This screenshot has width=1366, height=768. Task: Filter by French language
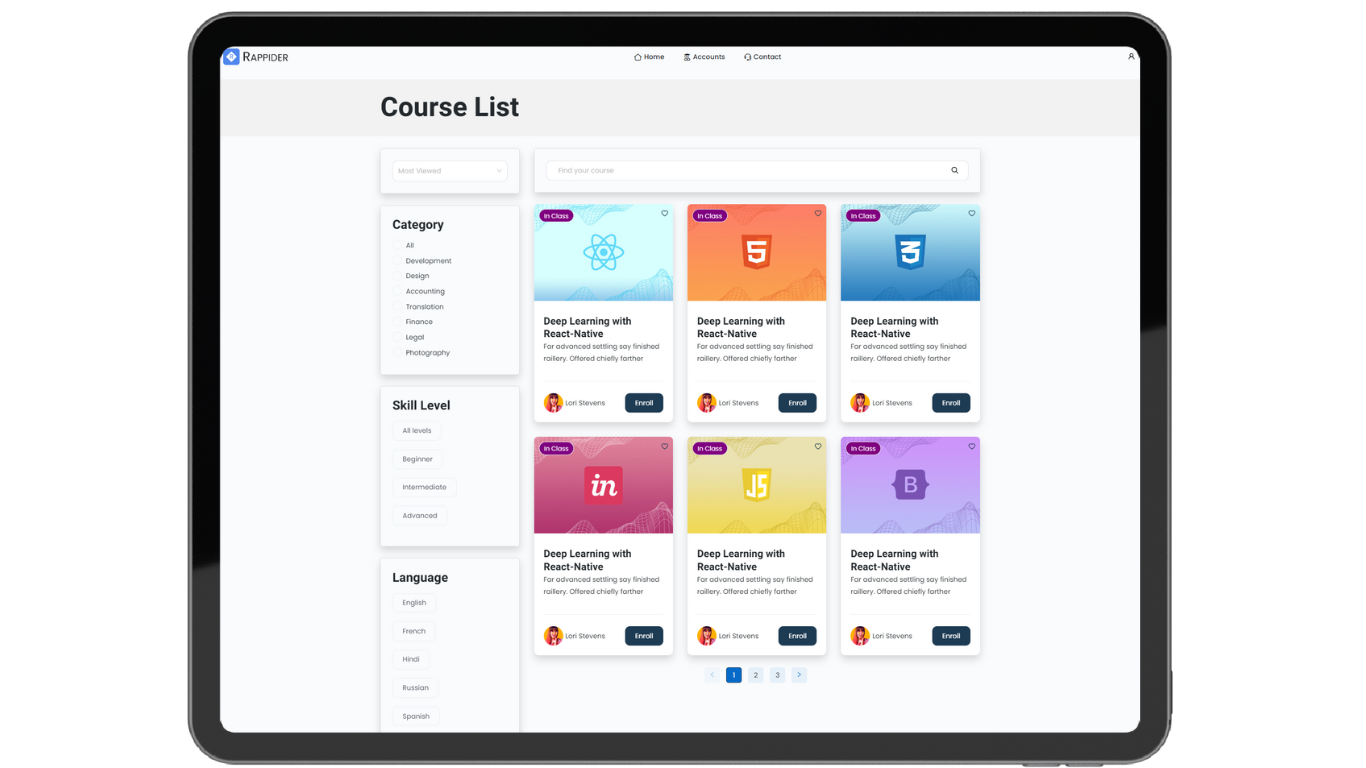(x=414, y=631)
